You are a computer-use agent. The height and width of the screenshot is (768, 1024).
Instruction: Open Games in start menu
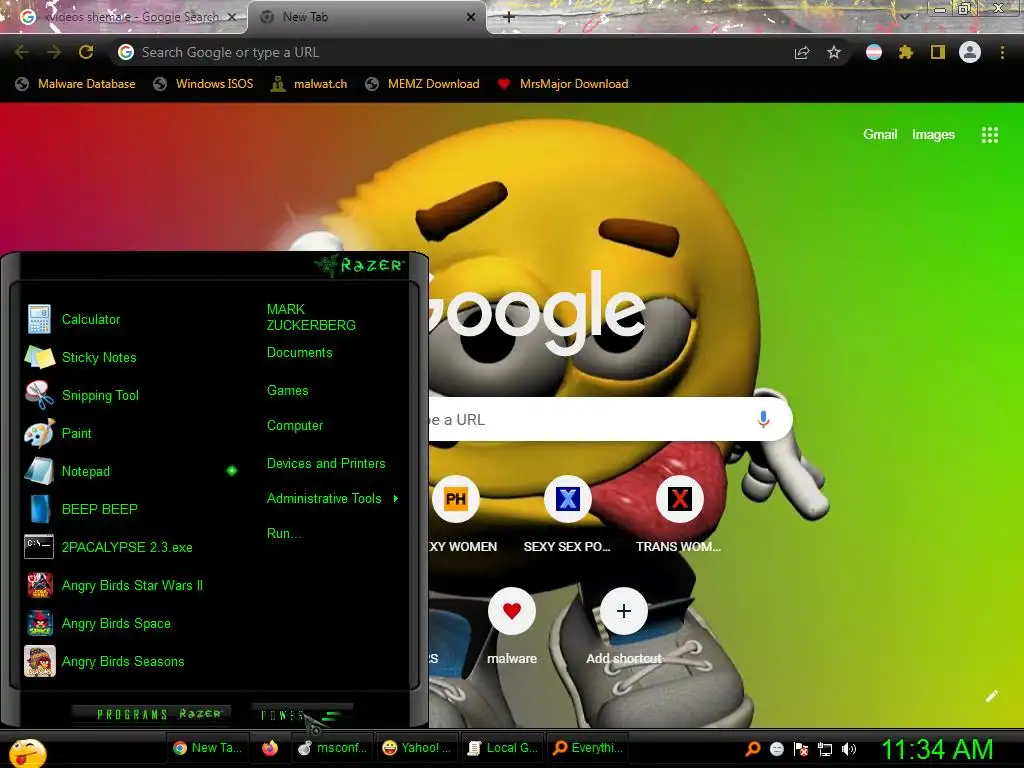(x=287, y=391)
